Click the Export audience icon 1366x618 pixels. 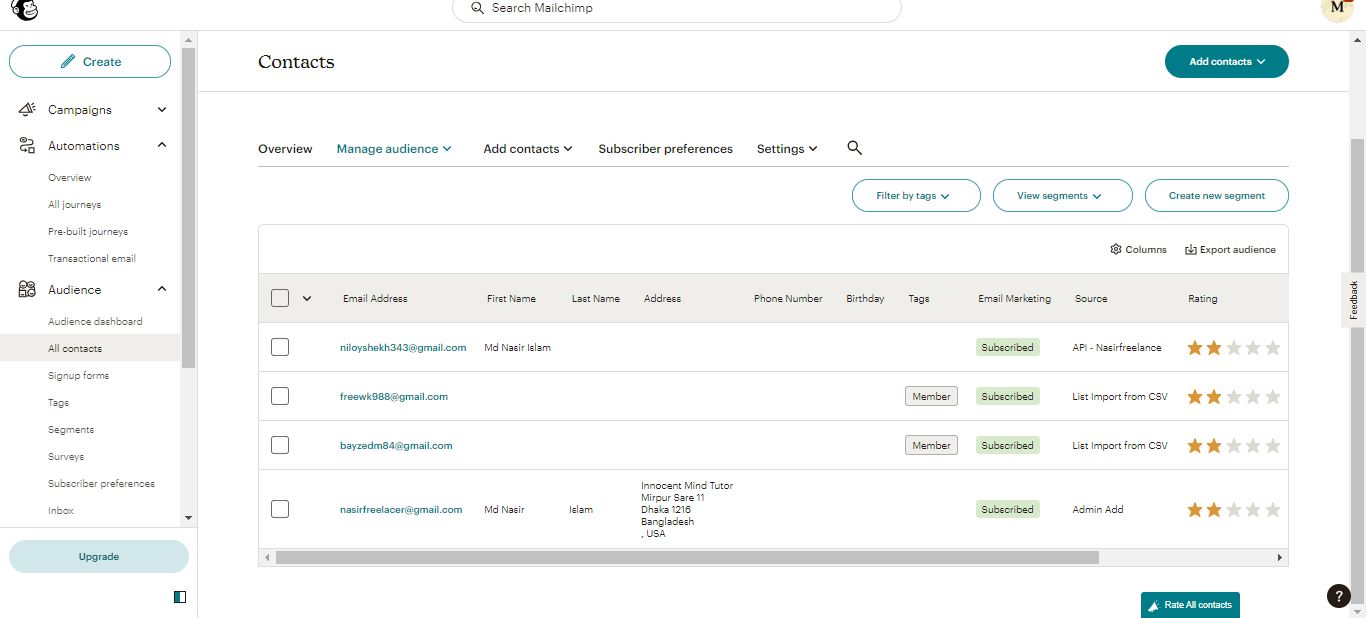[1190, 249]
